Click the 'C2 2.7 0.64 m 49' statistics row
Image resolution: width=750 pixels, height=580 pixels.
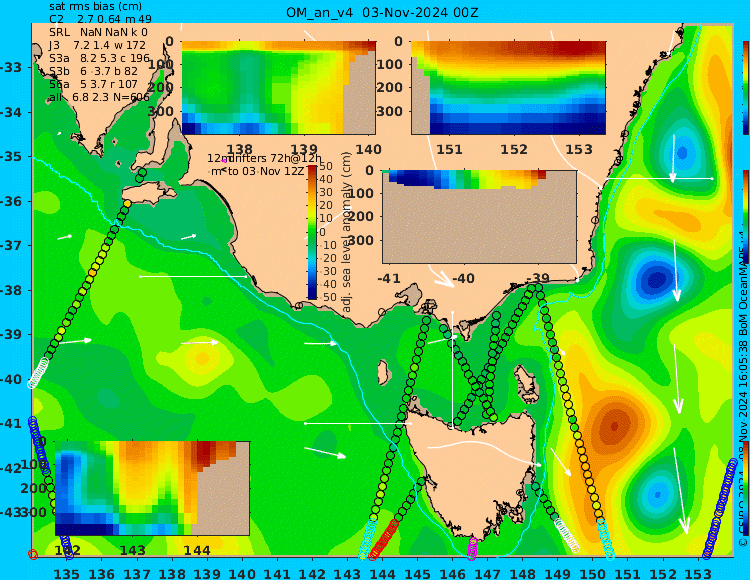pos(100,19)
